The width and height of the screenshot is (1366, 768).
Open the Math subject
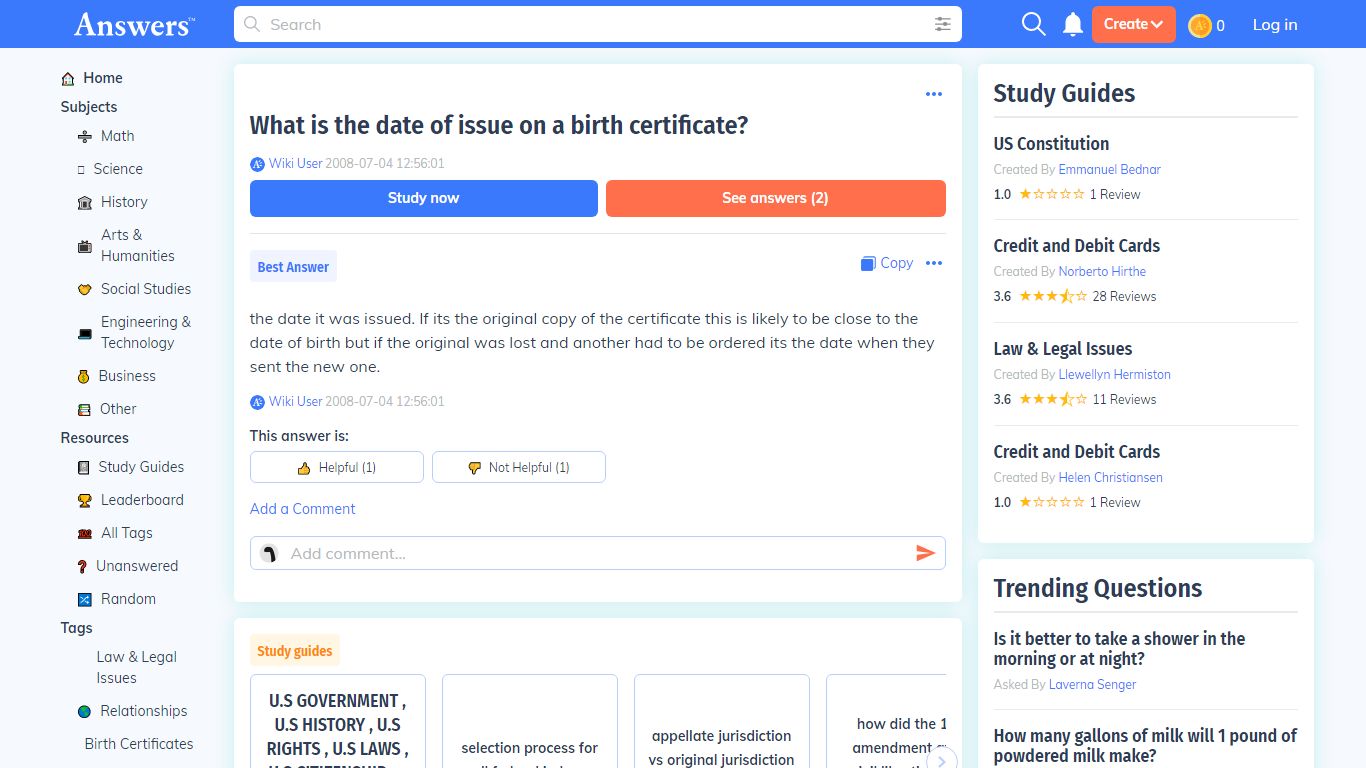click(117, 136)
